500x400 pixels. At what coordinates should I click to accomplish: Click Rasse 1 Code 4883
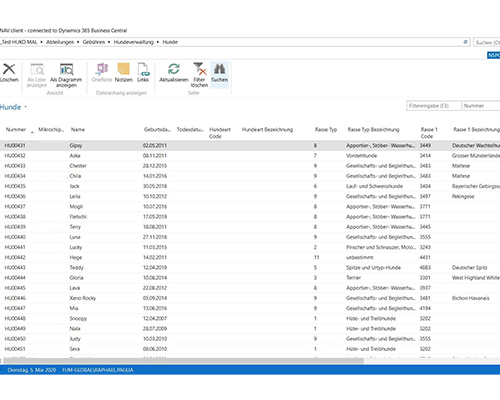[x=425, y=268]
